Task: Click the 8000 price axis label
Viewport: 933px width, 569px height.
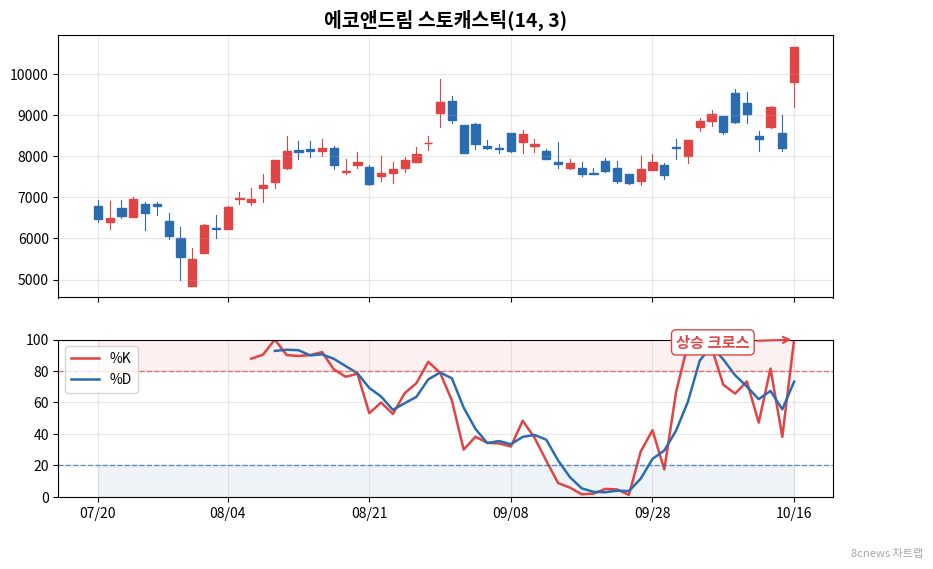Action: [33, 157]
